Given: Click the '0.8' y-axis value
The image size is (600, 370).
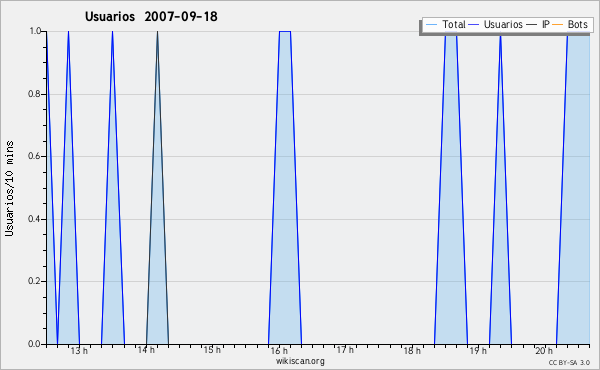Looking at the screenshot, I should [x=35, y=94].
